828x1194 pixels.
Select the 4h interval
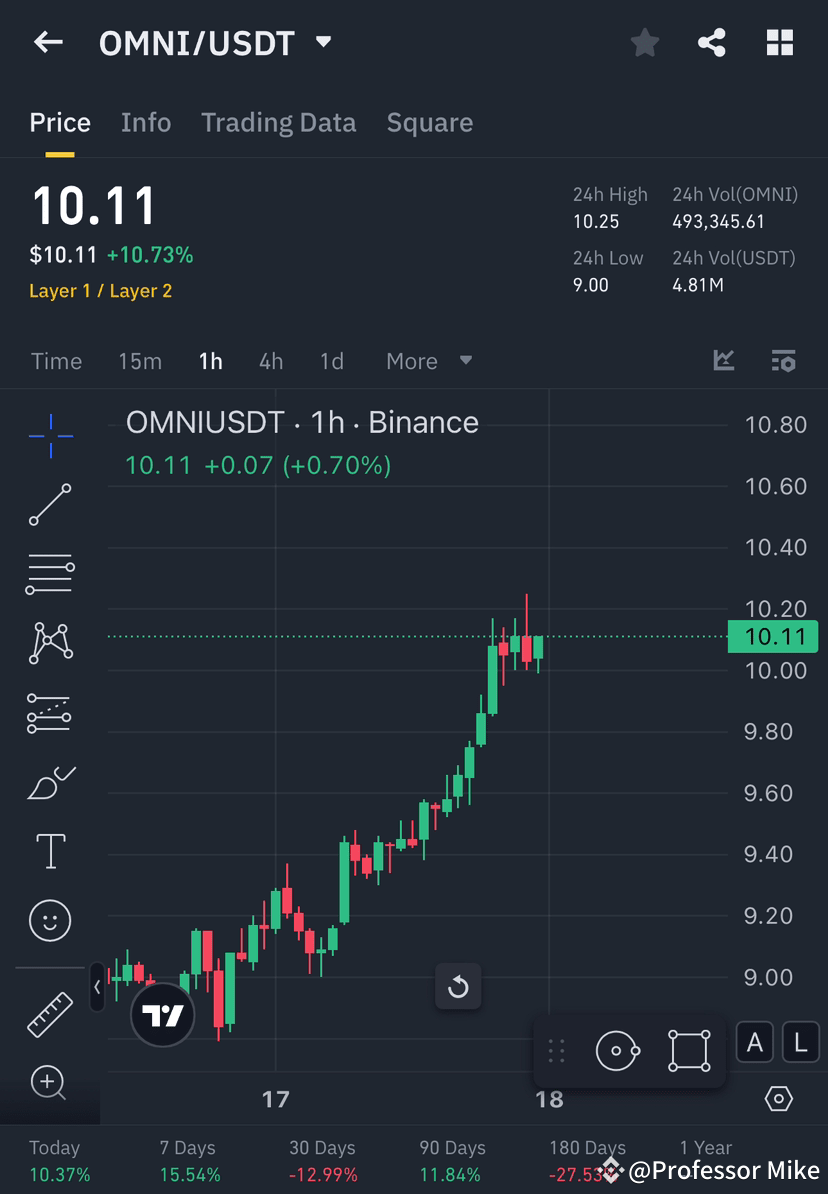click(271, 361)
